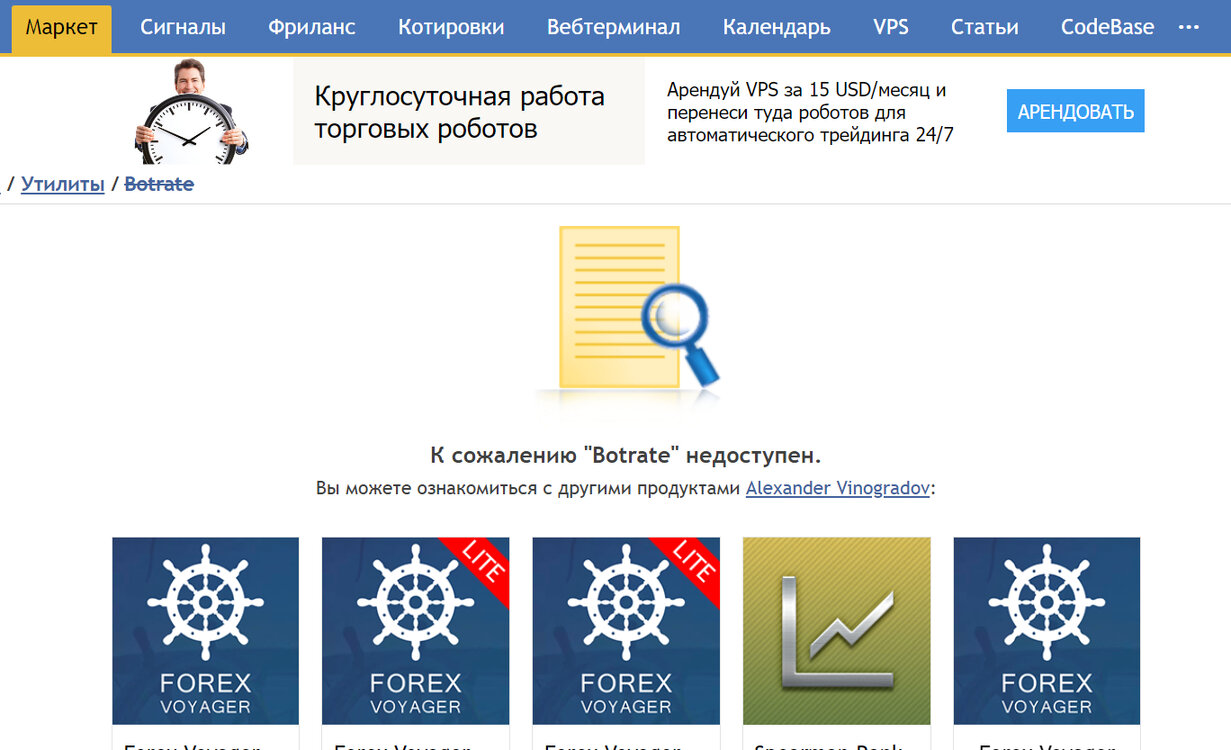Go to CodeBase from the menu
Image resolution: width=1231 pixels, height=750 pixels.
(x=1107, y=27)
